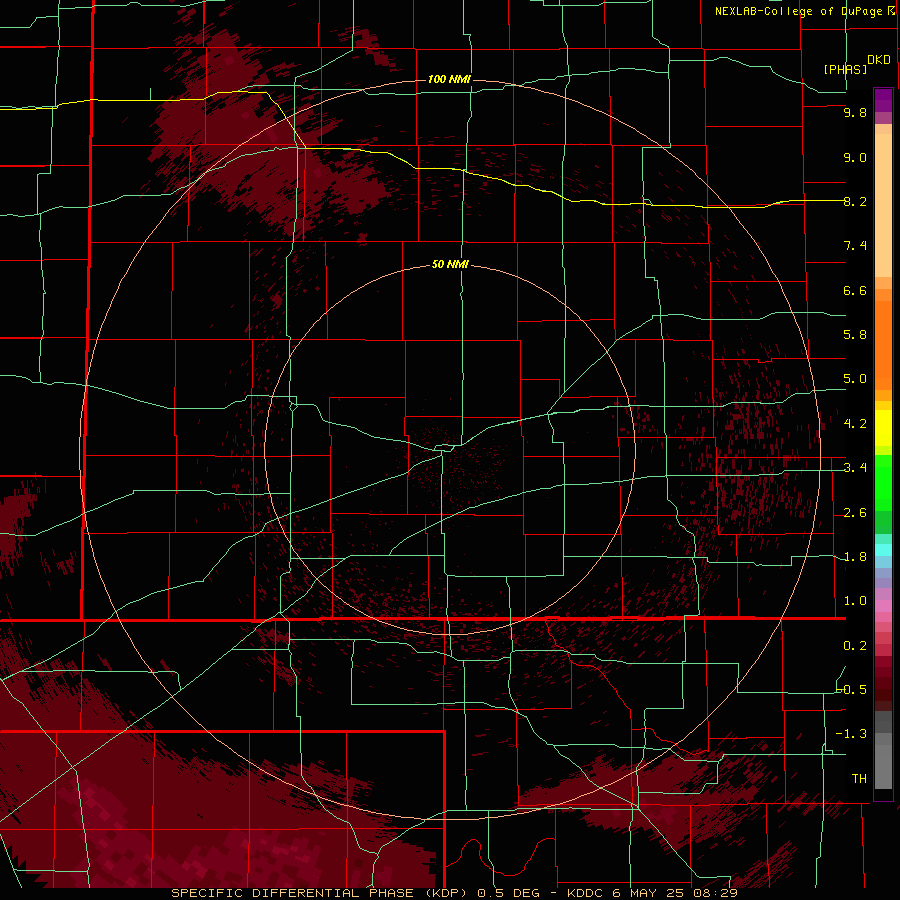900x900 pixels.
Task: Click the TH label on the legend
Action: [859, 779]
